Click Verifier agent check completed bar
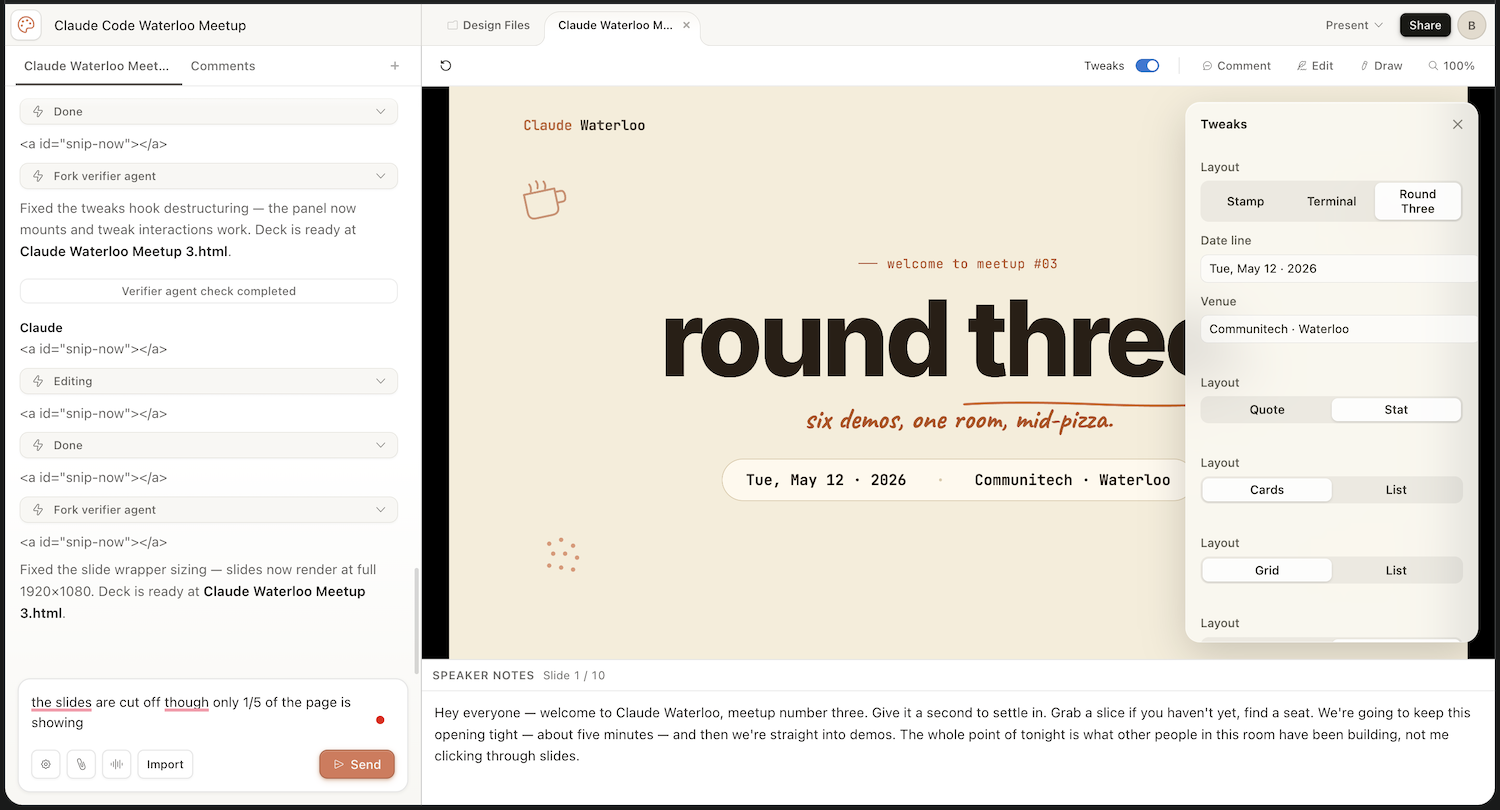 209,291
